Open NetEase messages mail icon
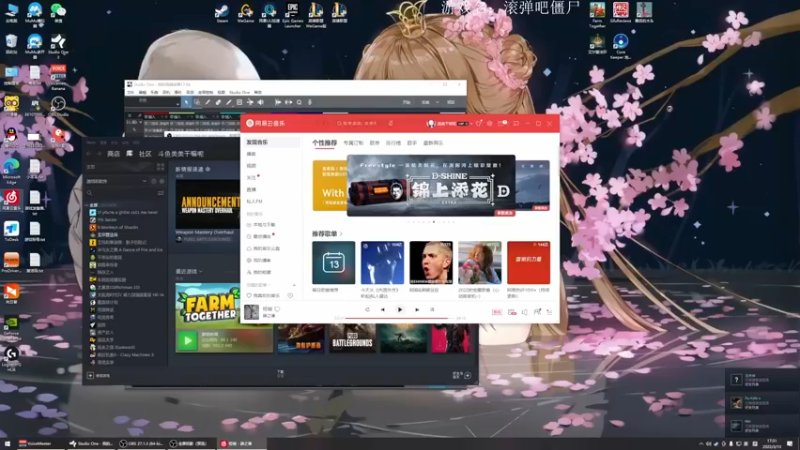Viewport: 800px width, 450px height. [502, 123]
